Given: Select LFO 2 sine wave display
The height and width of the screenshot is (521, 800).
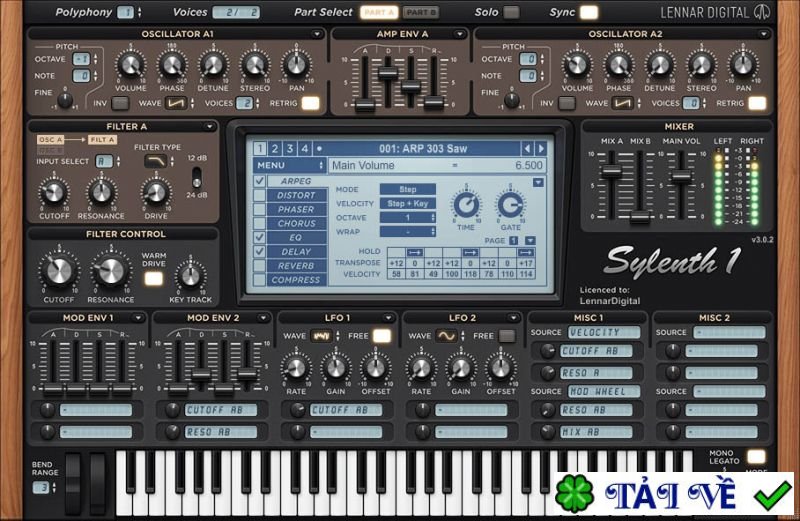Looking at the screenshot, I should (x=446, y=336).
